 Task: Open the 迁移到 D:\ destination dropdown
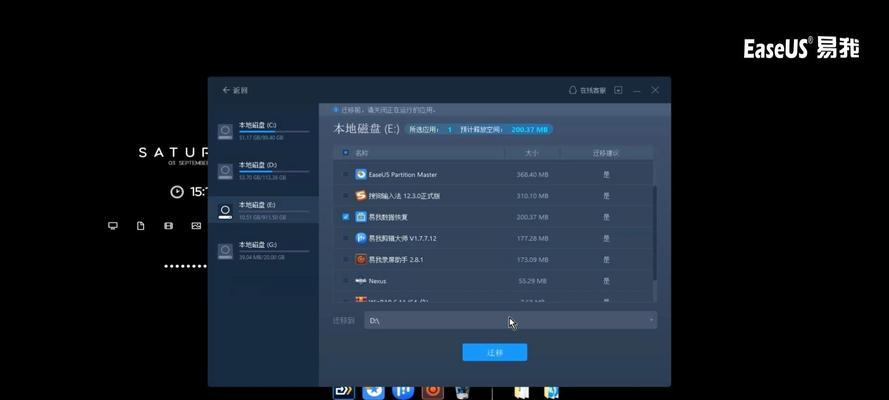[511, 320]
